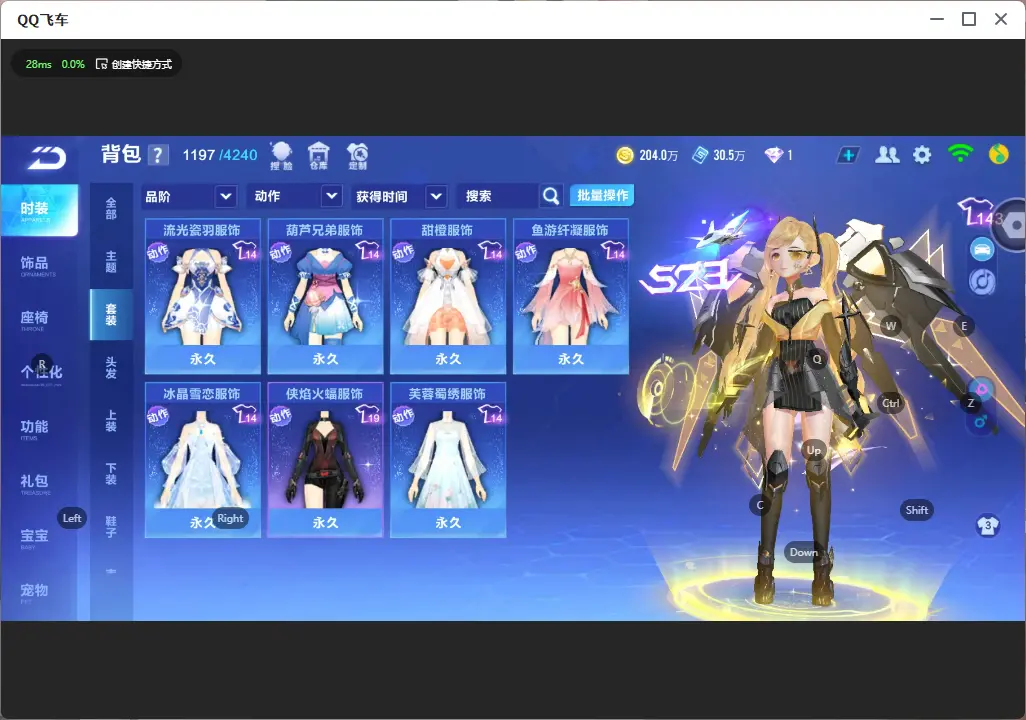Click the L143 outfit level badge
Image resolution: width=1026 pixels, height=720 pixels.
point(980,212)
